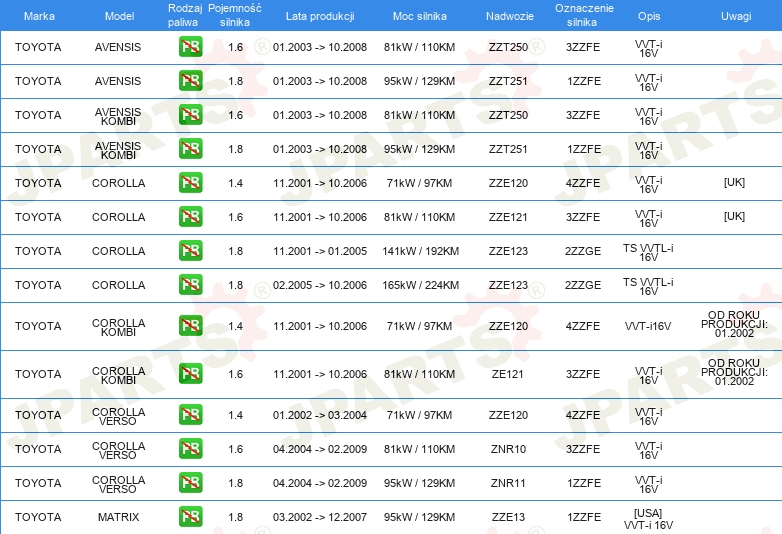Click the Opis column header

tap(649, 16)
